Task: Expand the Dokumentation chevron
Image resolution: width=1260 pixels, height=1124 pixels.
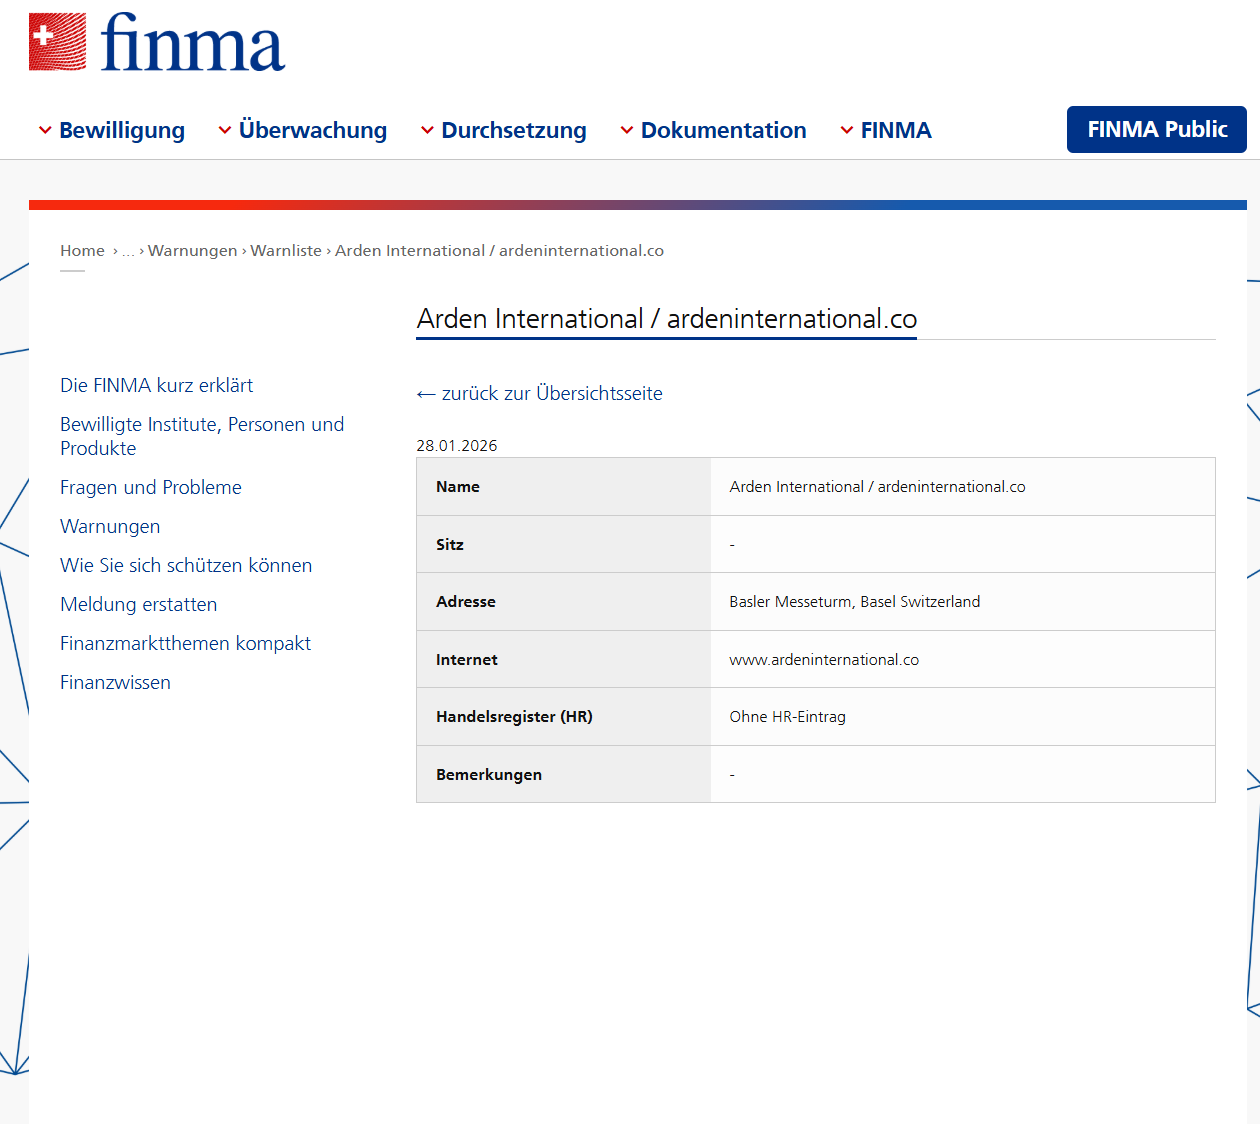Action: point(627,131)
